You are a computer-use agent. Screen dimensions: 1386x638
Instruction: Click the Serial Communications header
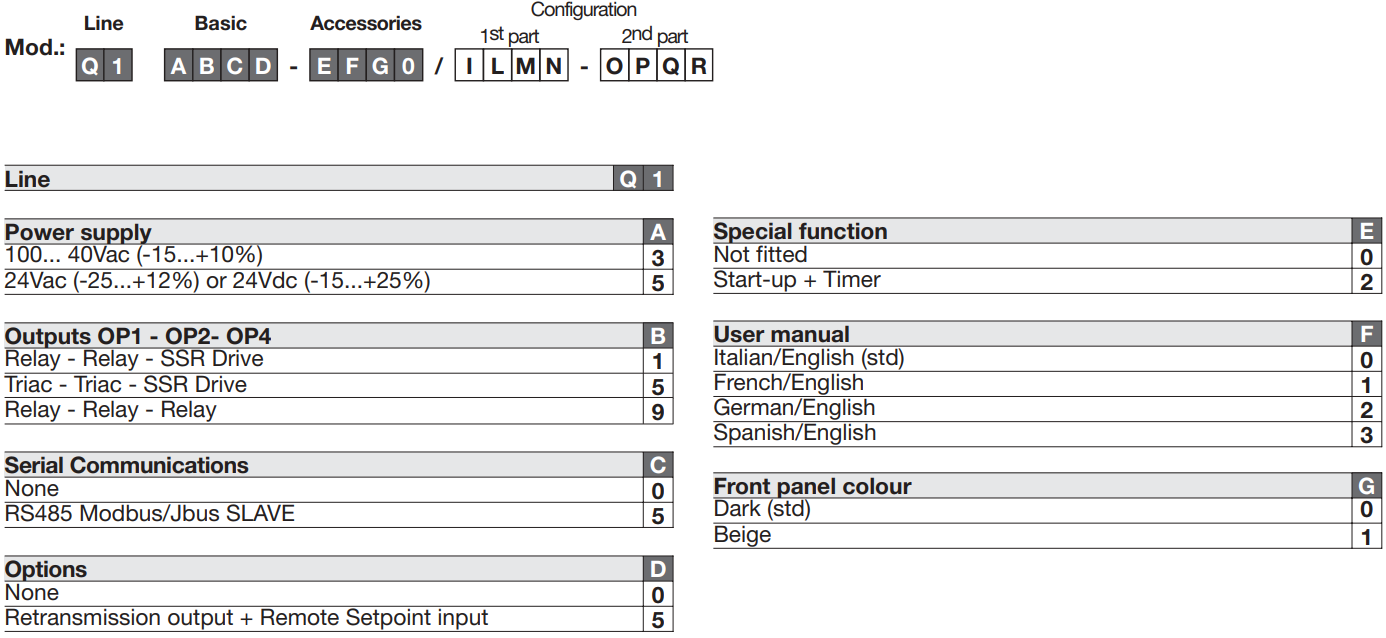[339, 465]
